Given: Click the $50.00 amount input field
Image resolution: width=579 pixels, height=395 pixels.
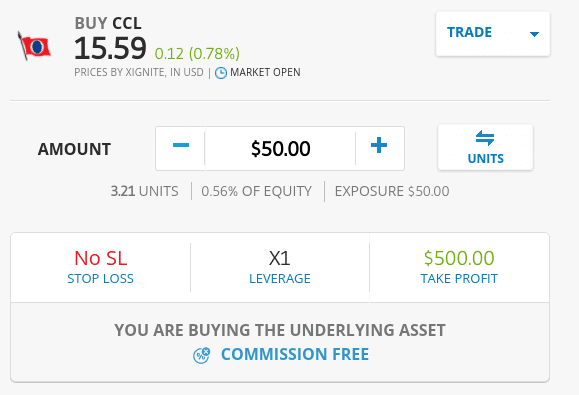Looking at the screenshot, I should [280, 148].
